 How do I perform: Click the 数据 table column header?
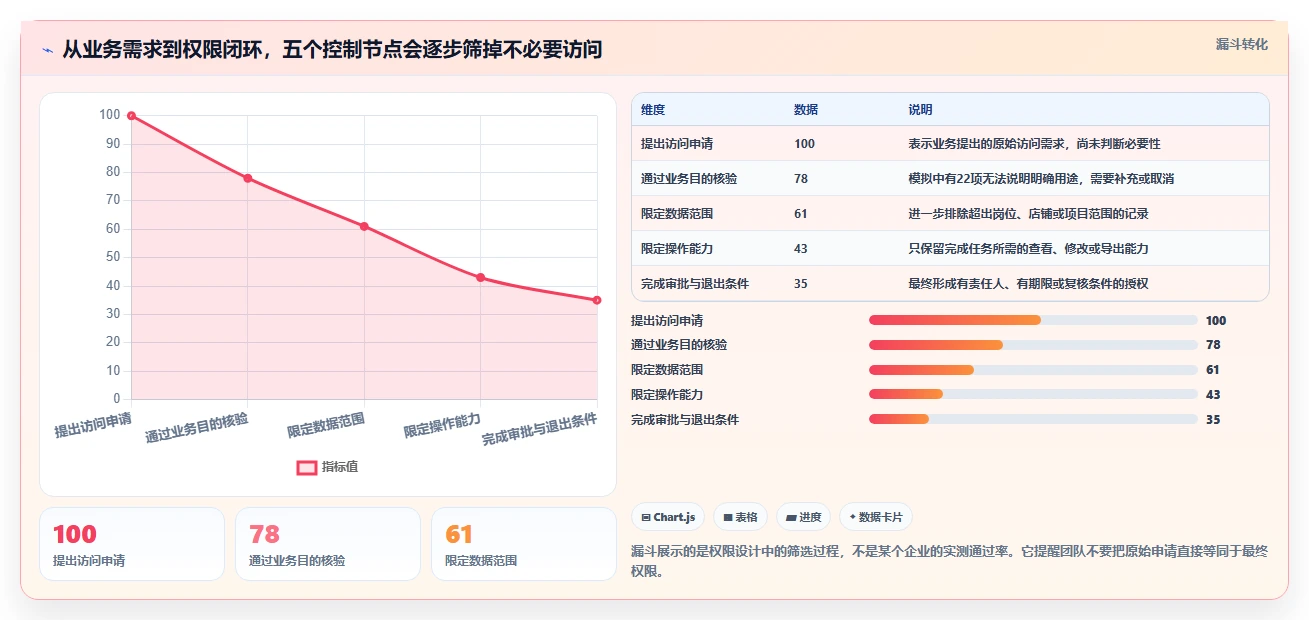(806, 110)
